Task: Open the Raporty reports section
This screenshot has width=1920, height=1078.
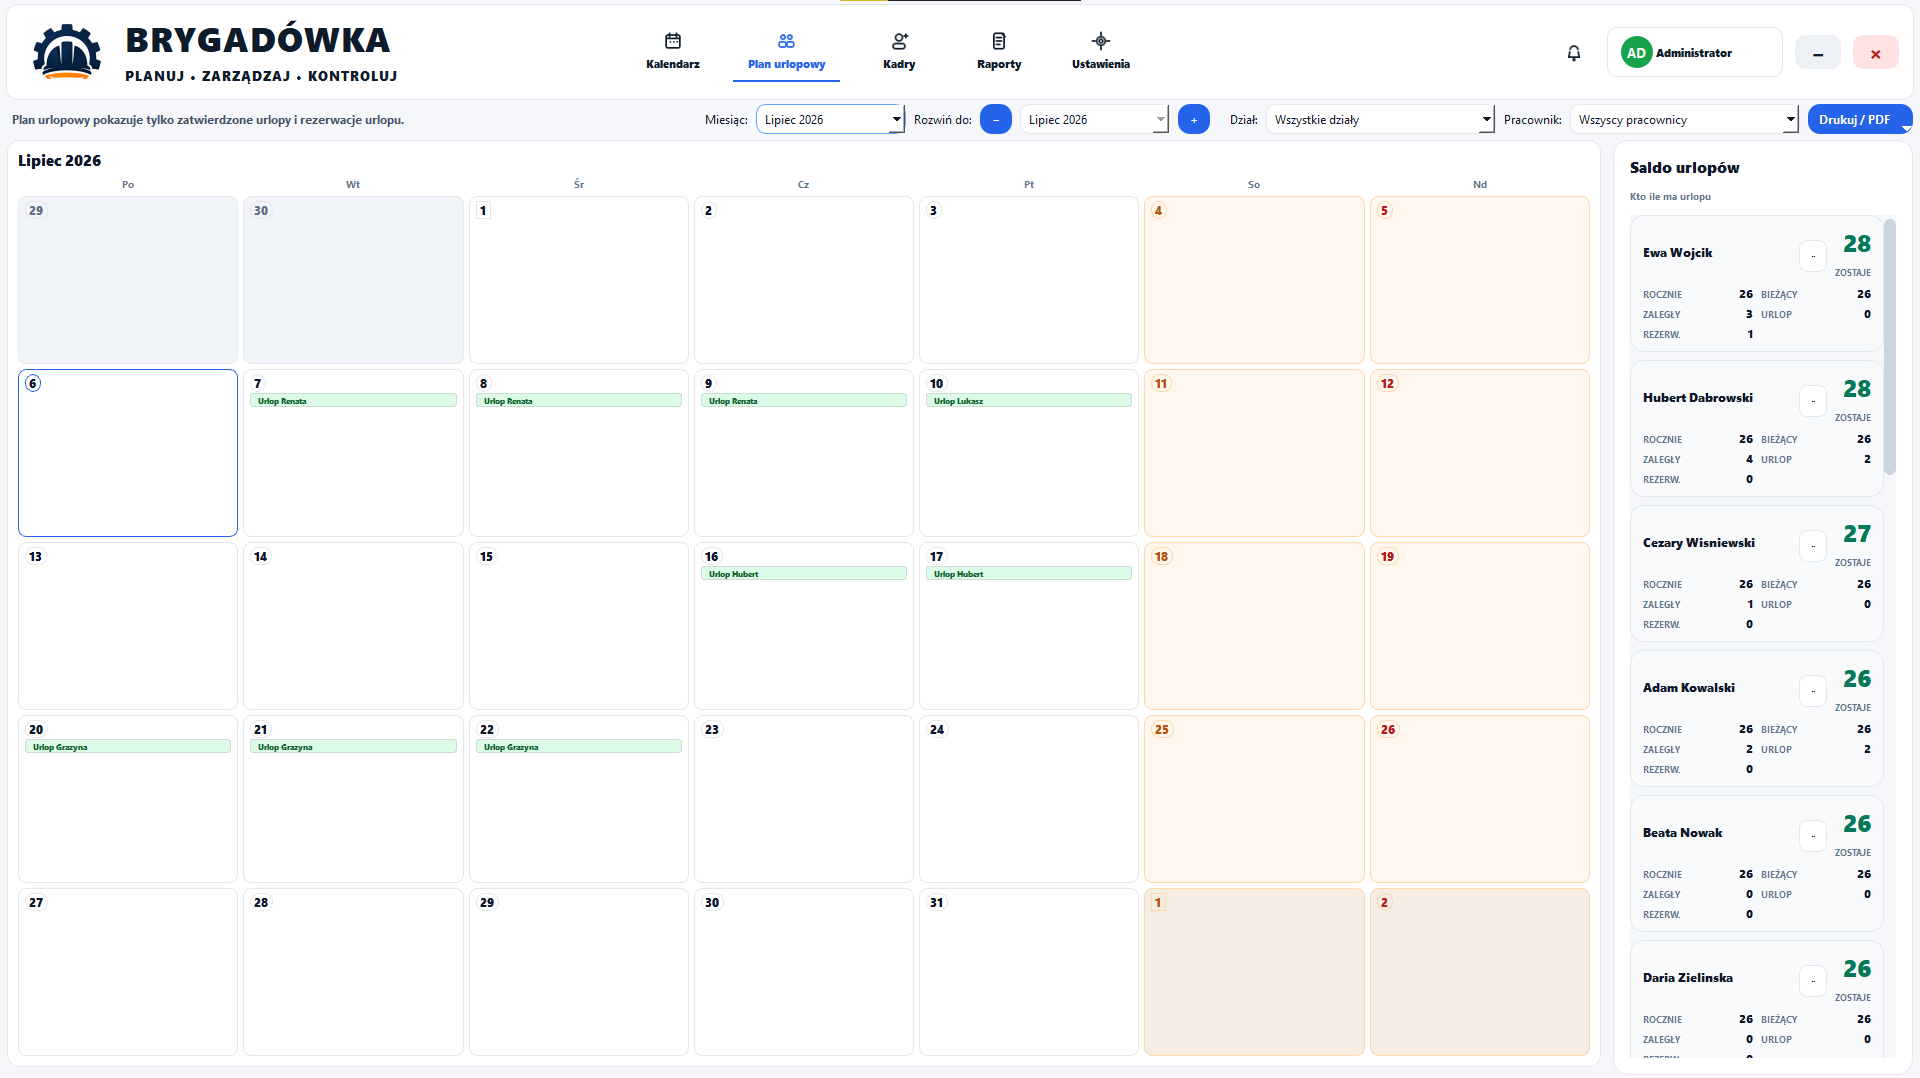Action: 999,52
